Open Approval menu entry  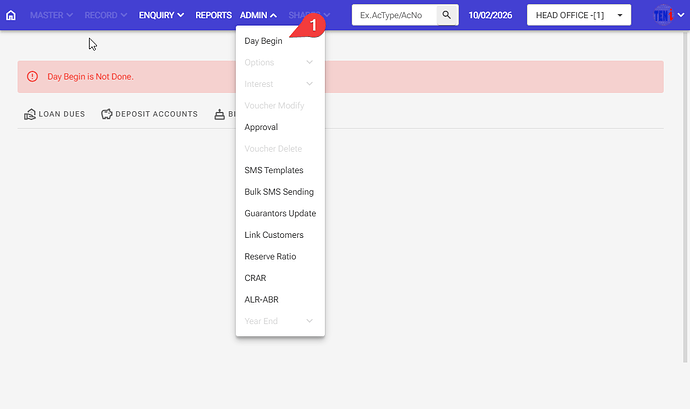tap(261, 127)
